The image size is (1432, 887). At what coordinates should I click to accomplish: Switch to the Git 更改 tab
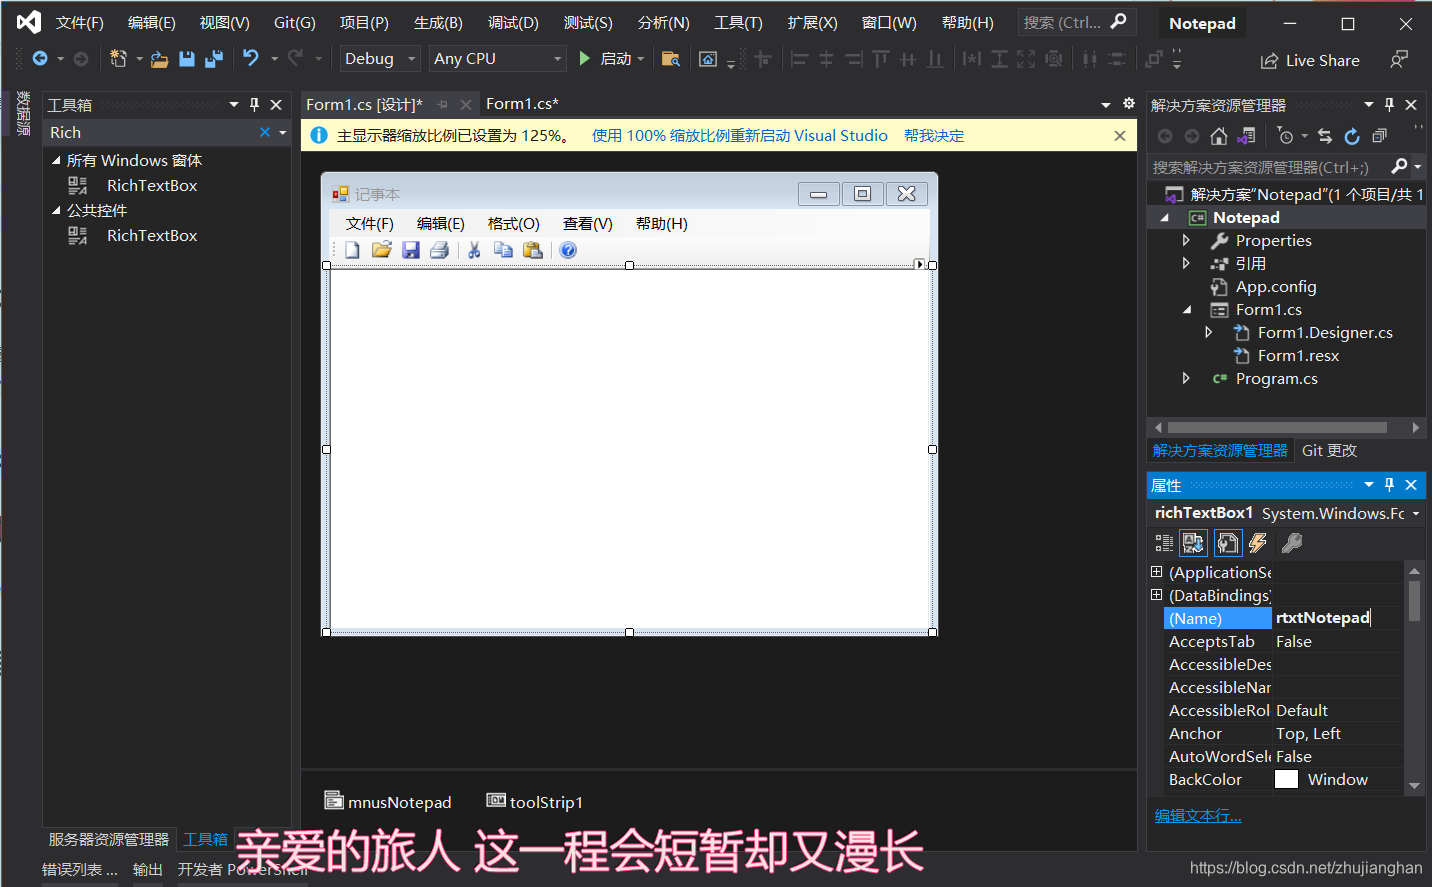pos(1329,451)
